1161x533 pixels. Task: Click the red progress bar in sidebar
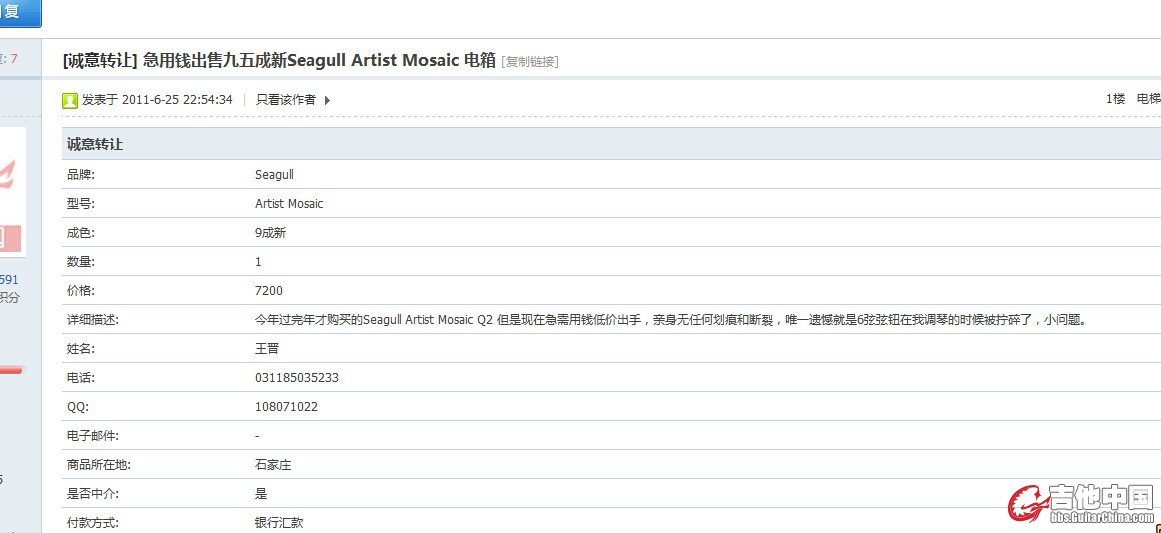pos(11,370)
